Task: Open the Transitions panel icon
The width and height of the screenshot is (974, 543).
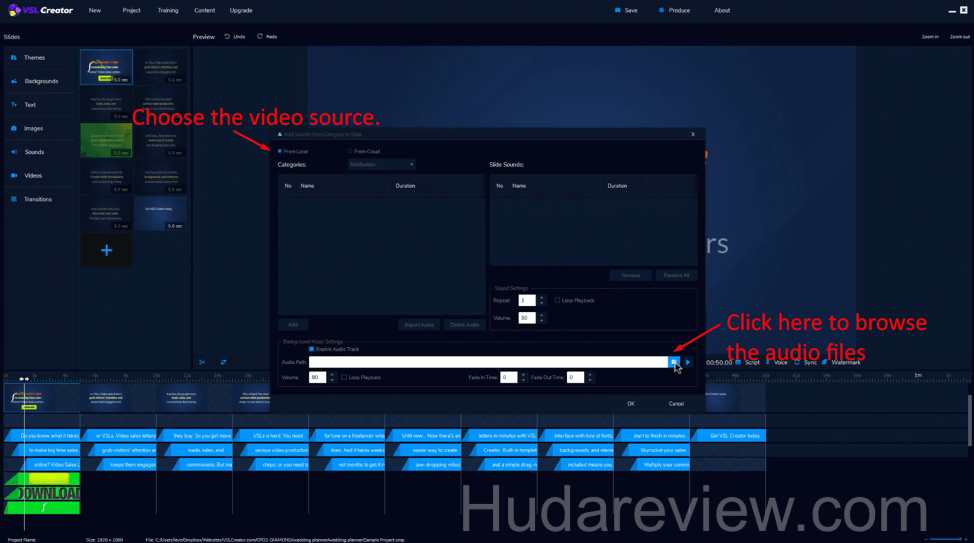Action: click(x=14, y=199)
